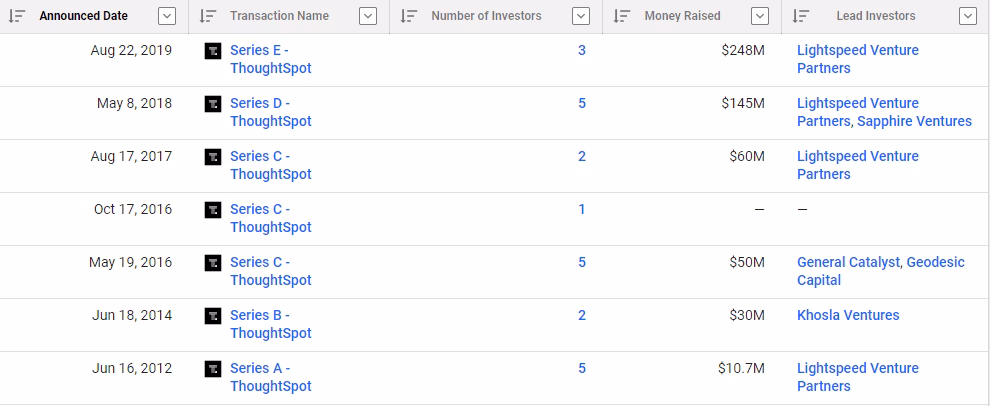The width and height of the screenshot is (990, 406).
Task: Sort table by Money Raised icon
Action: tap(622, 16)
